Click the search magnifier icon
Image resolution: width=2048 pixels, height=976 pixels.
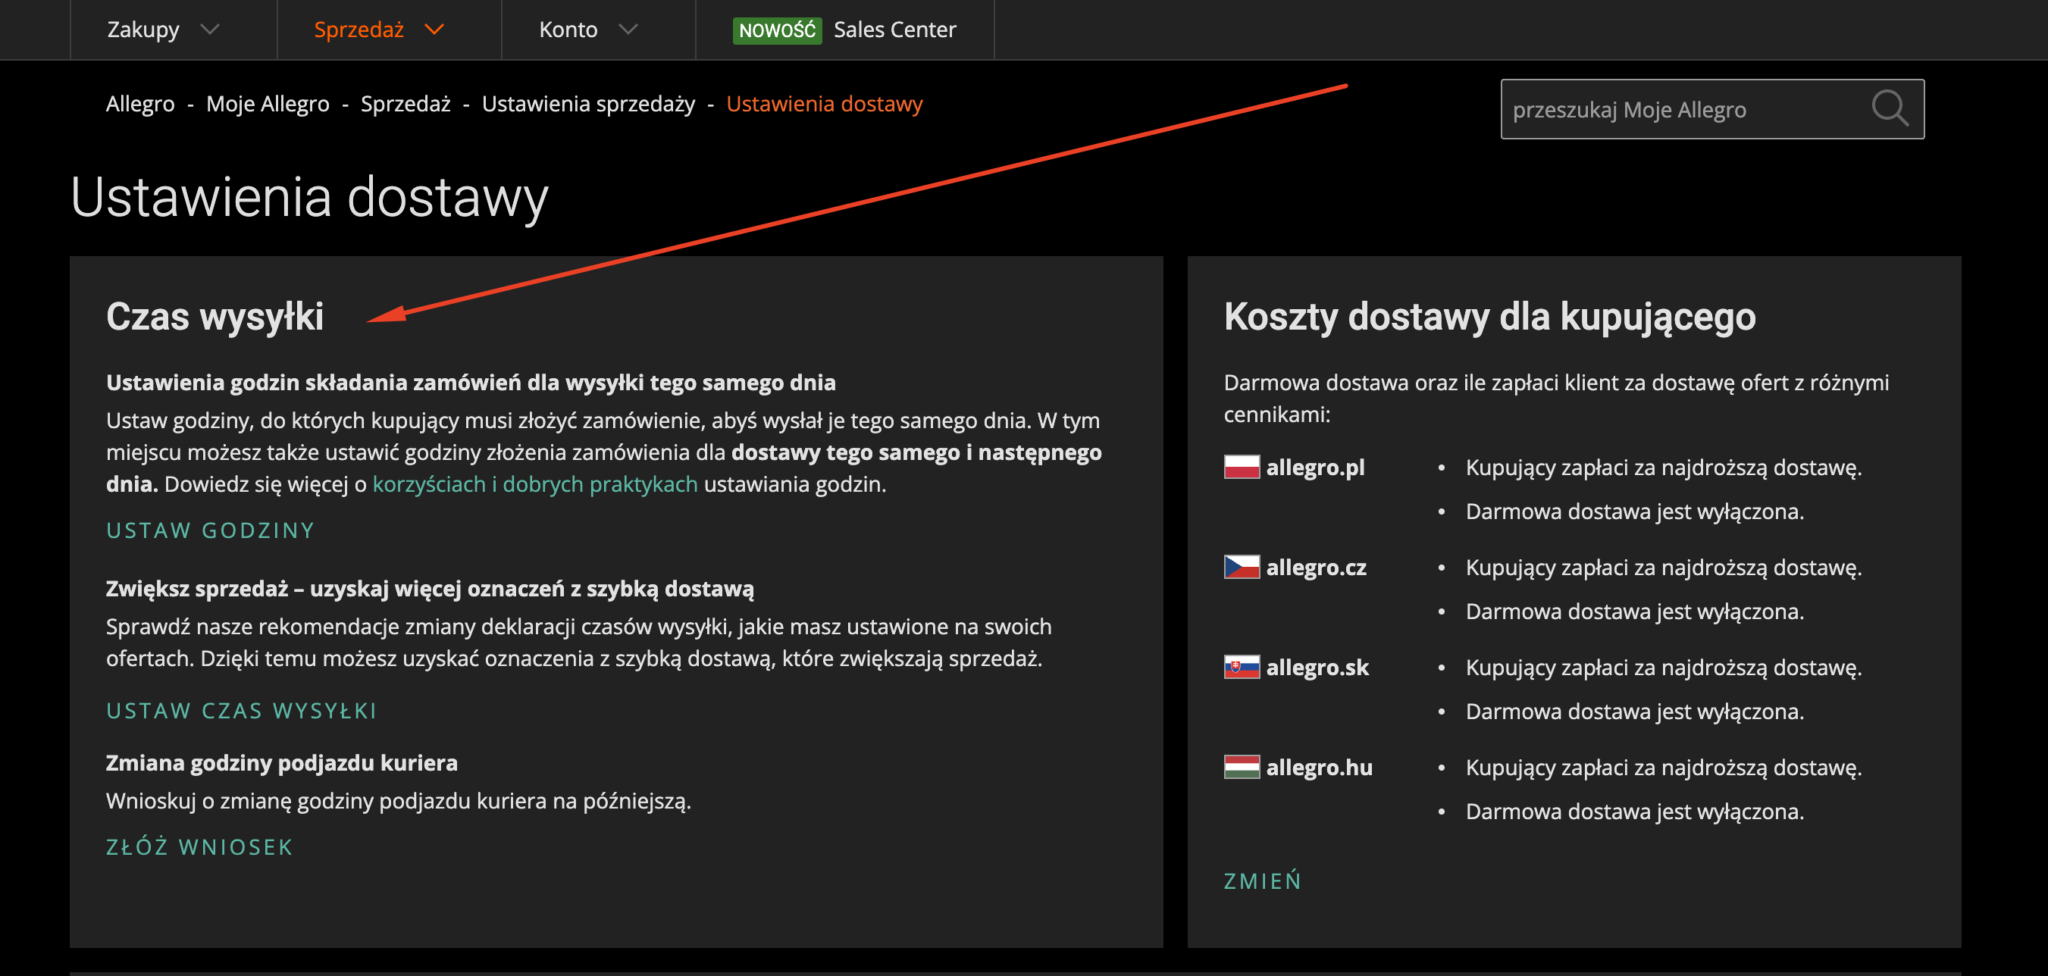tap(1890, 108)
